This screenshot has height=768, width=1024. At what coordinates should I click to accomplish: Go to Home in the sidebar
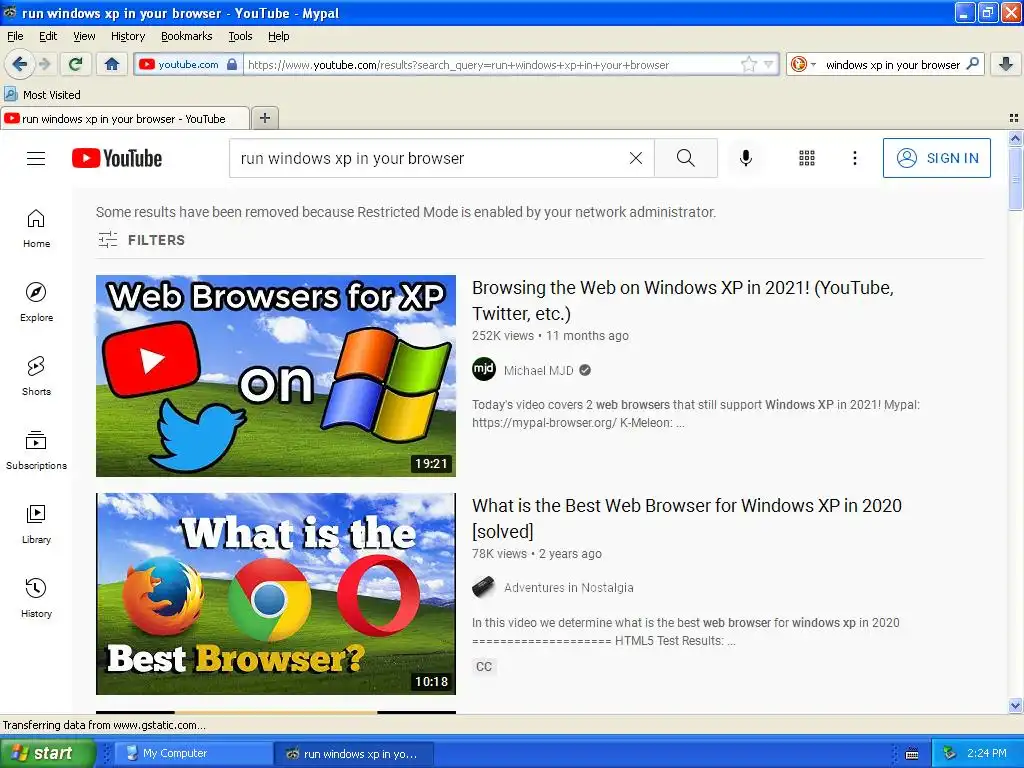tap(37, 228)
